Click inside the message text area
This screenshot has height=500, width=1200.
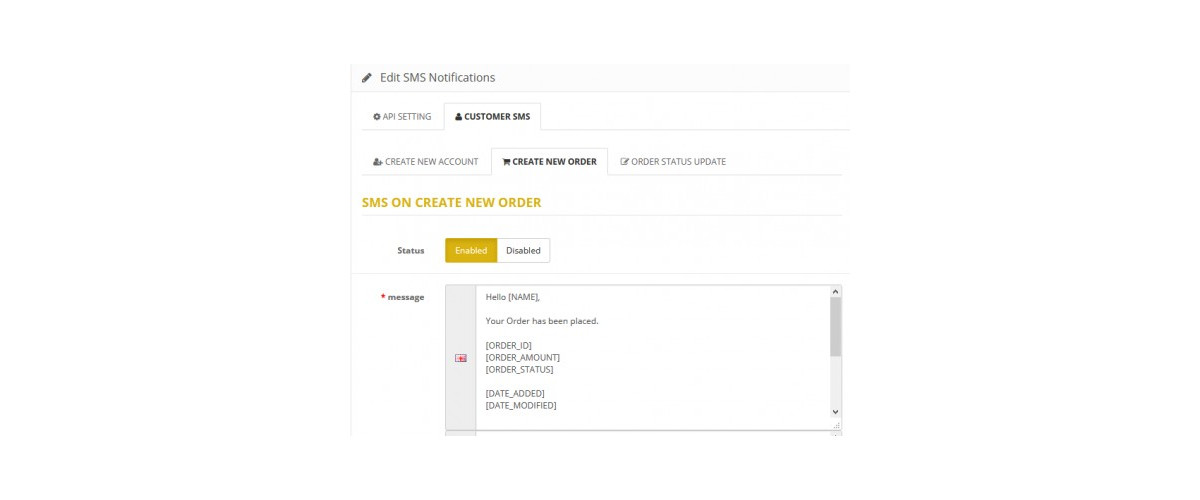tap(652, 357)
